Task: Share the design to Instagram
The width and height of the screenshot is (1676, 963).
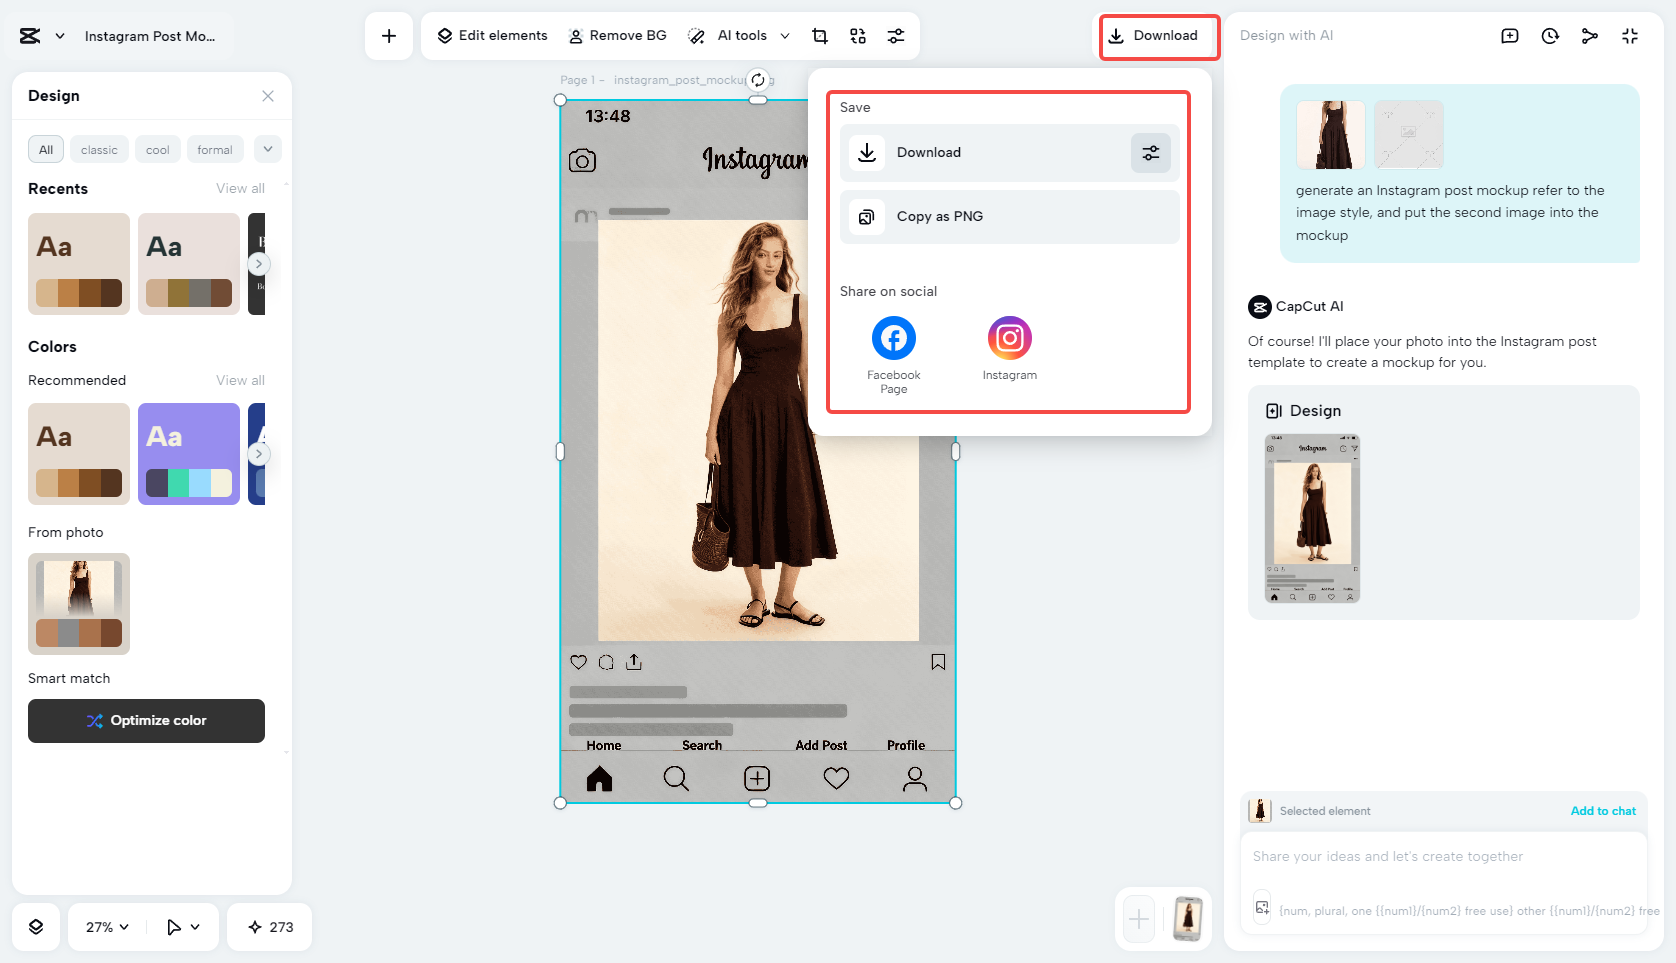Action: click(1009, 338)
